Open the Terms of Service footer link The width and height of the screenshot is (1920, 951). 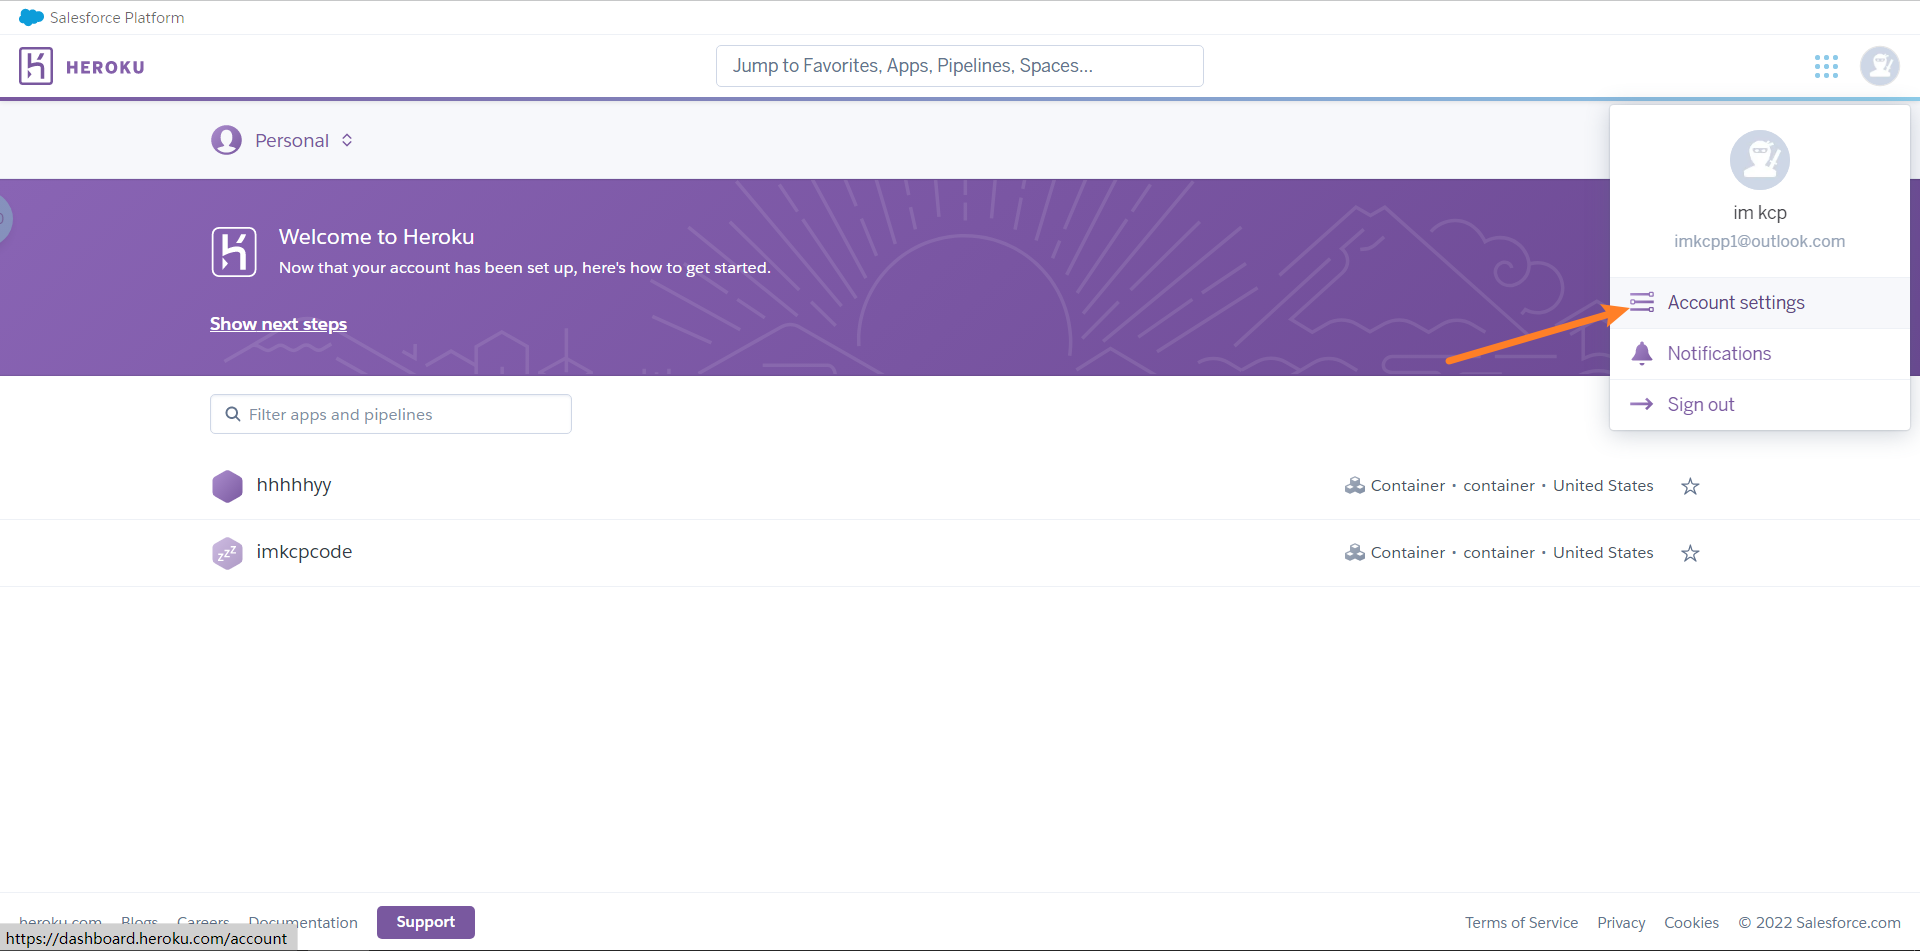(x=1521, y=922)
